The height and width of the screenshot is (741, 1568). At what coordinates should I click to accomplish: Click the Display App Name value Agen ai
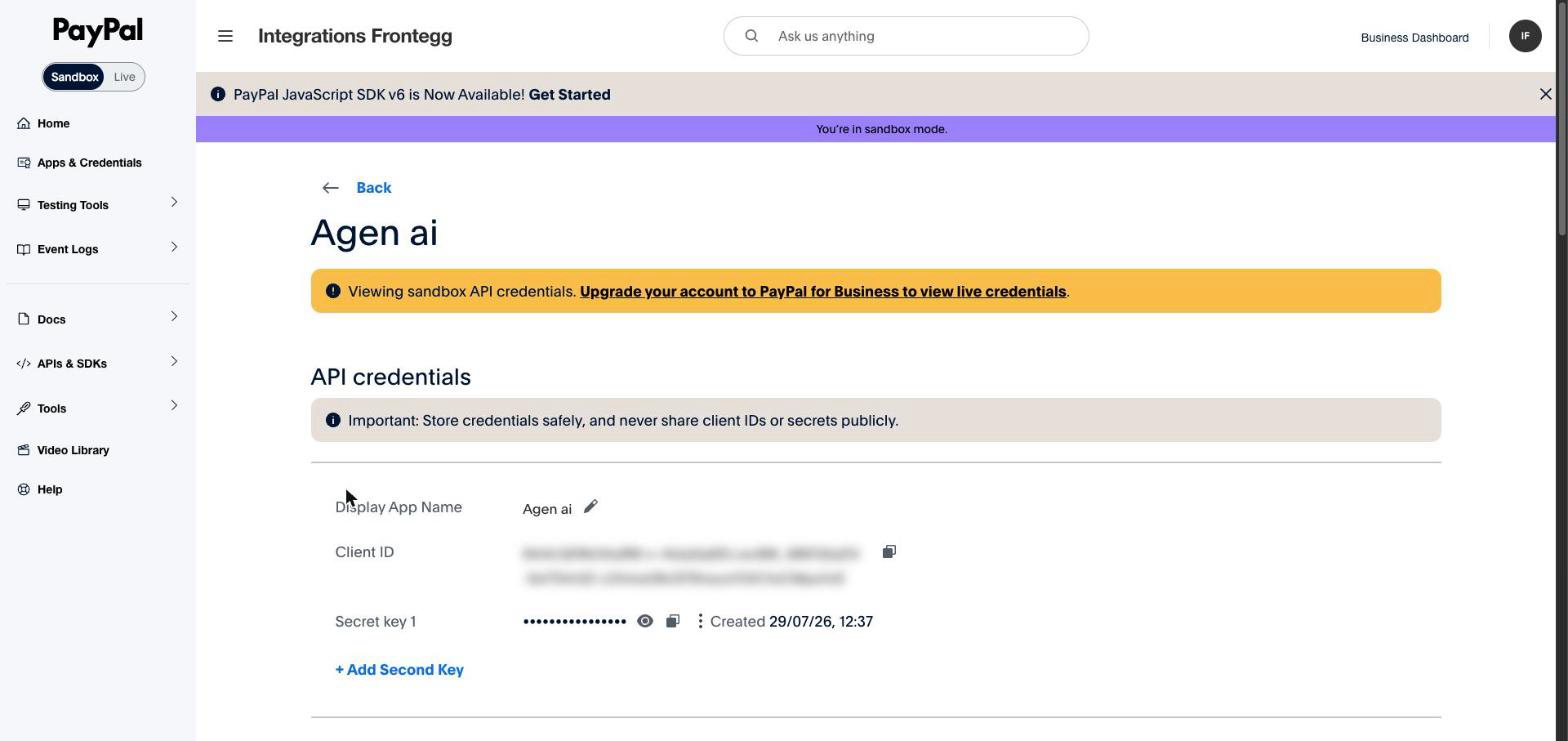tap(547, 509)
